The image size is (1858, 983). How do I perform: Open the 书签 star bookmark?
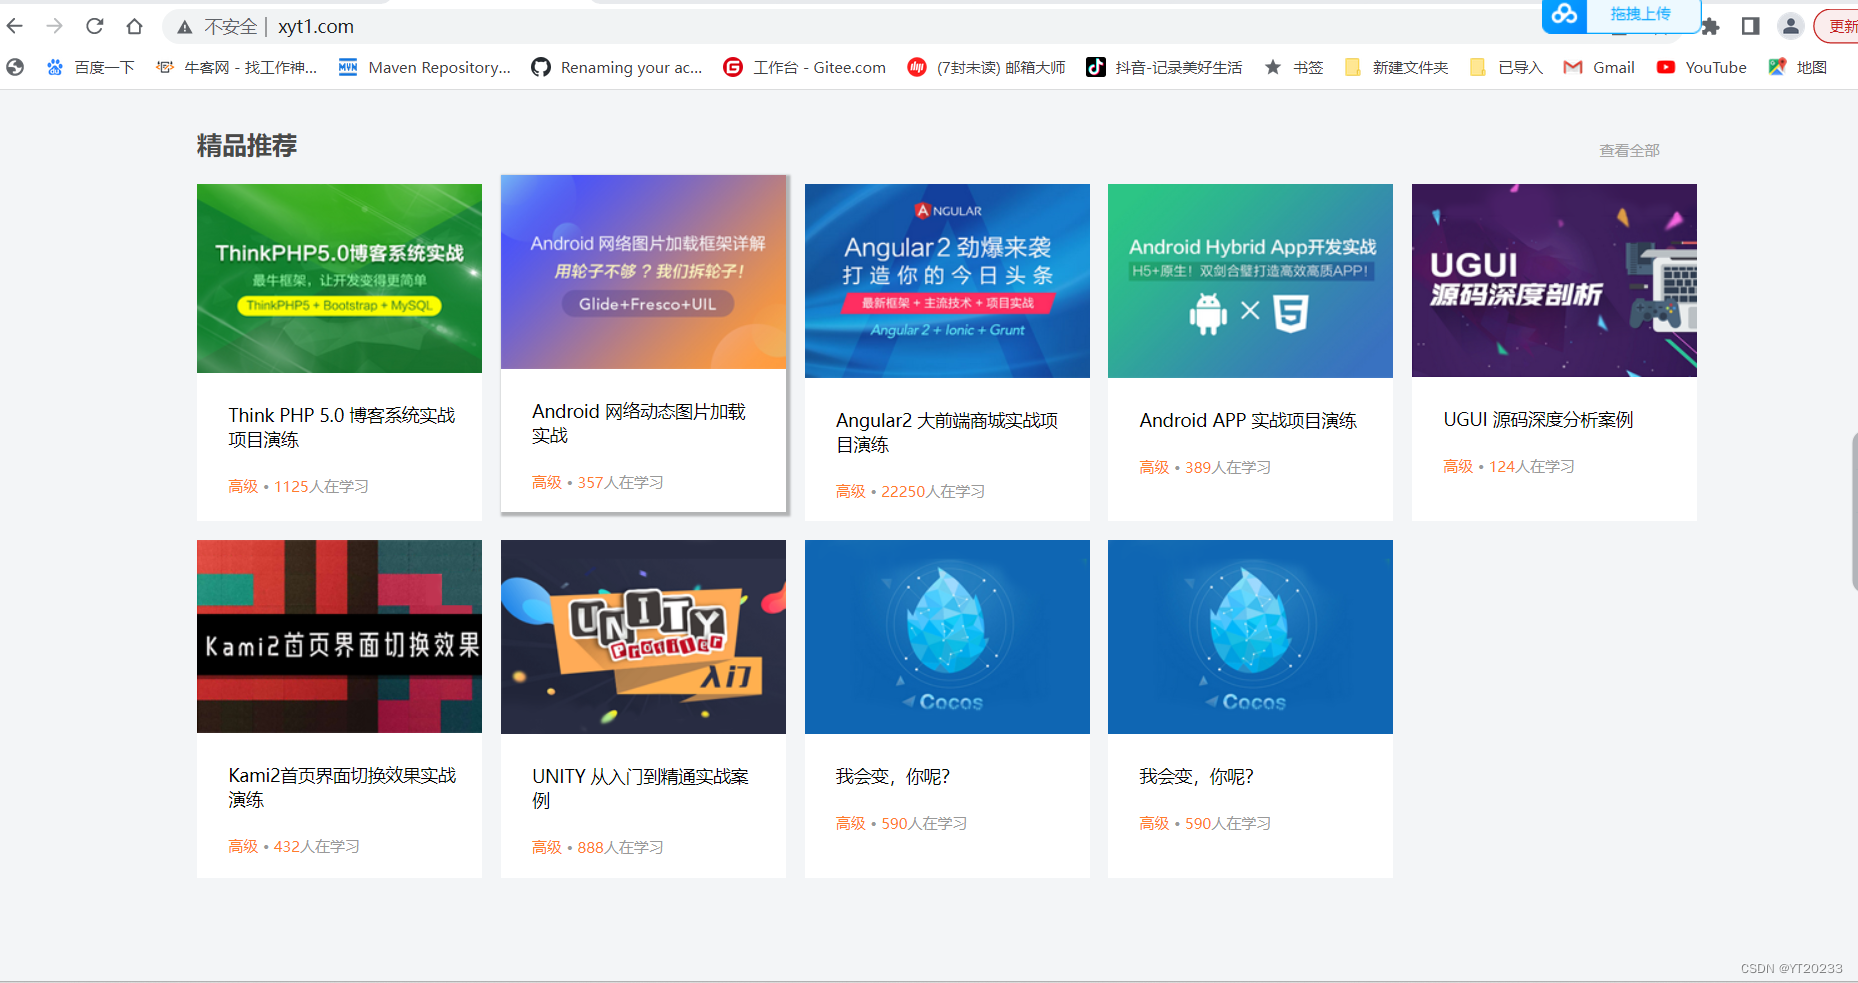(x=1293, y=67)
